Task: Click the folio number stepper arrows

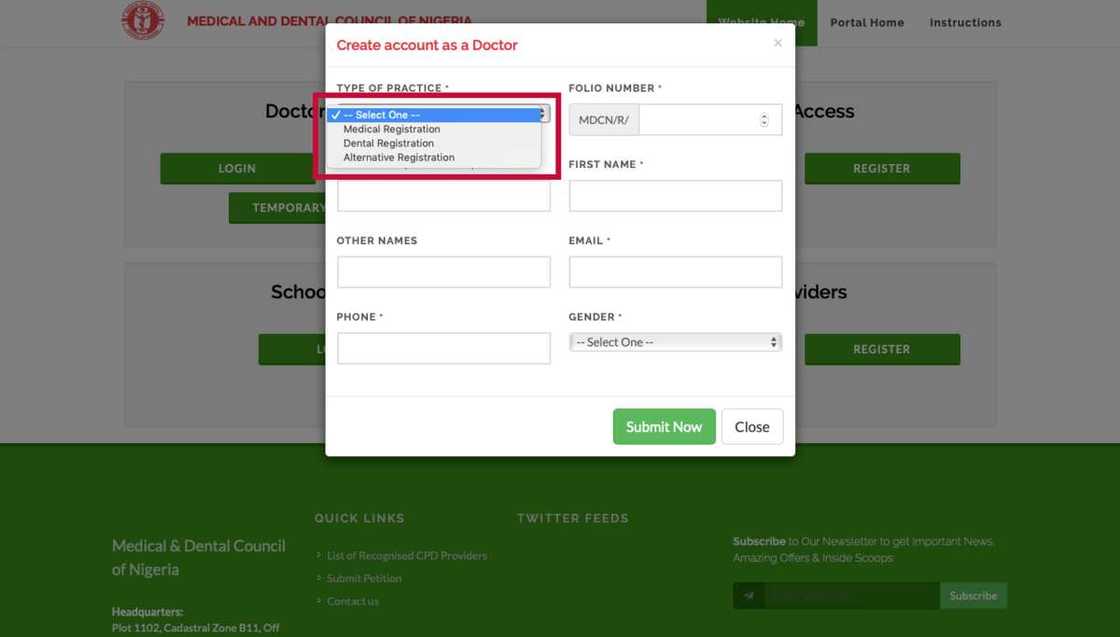Action: pos(764,120)
